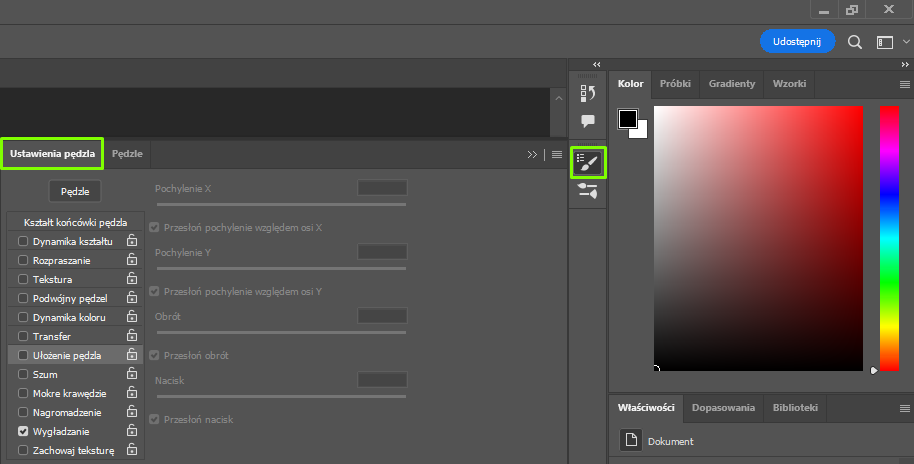Click the Pochylenie Y value field

coord(382,251)
